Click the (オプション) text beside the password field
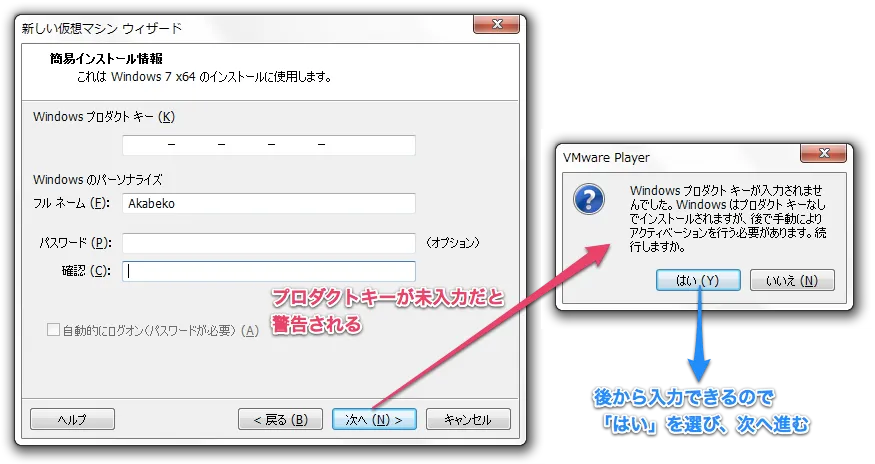The image size is (875, 464). pyautogui.click(x=453, y=243)
